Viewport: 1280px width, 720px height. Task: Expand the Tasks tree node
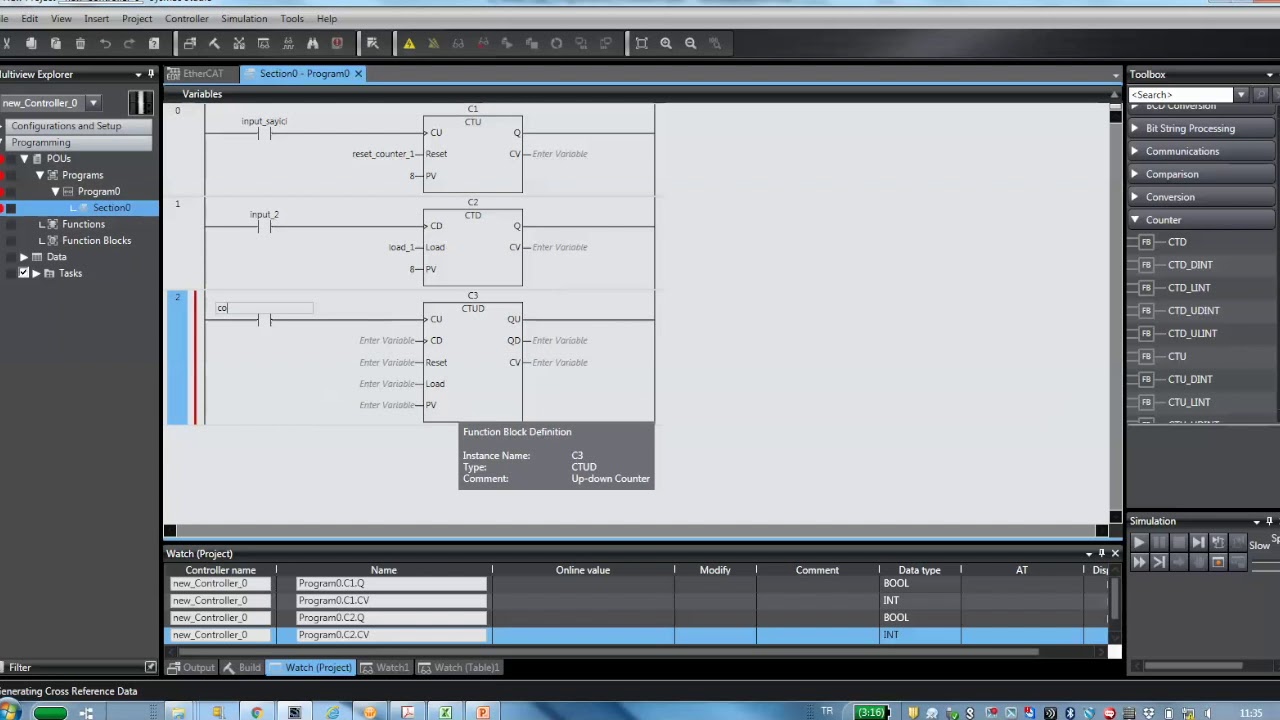click(36, 273)
